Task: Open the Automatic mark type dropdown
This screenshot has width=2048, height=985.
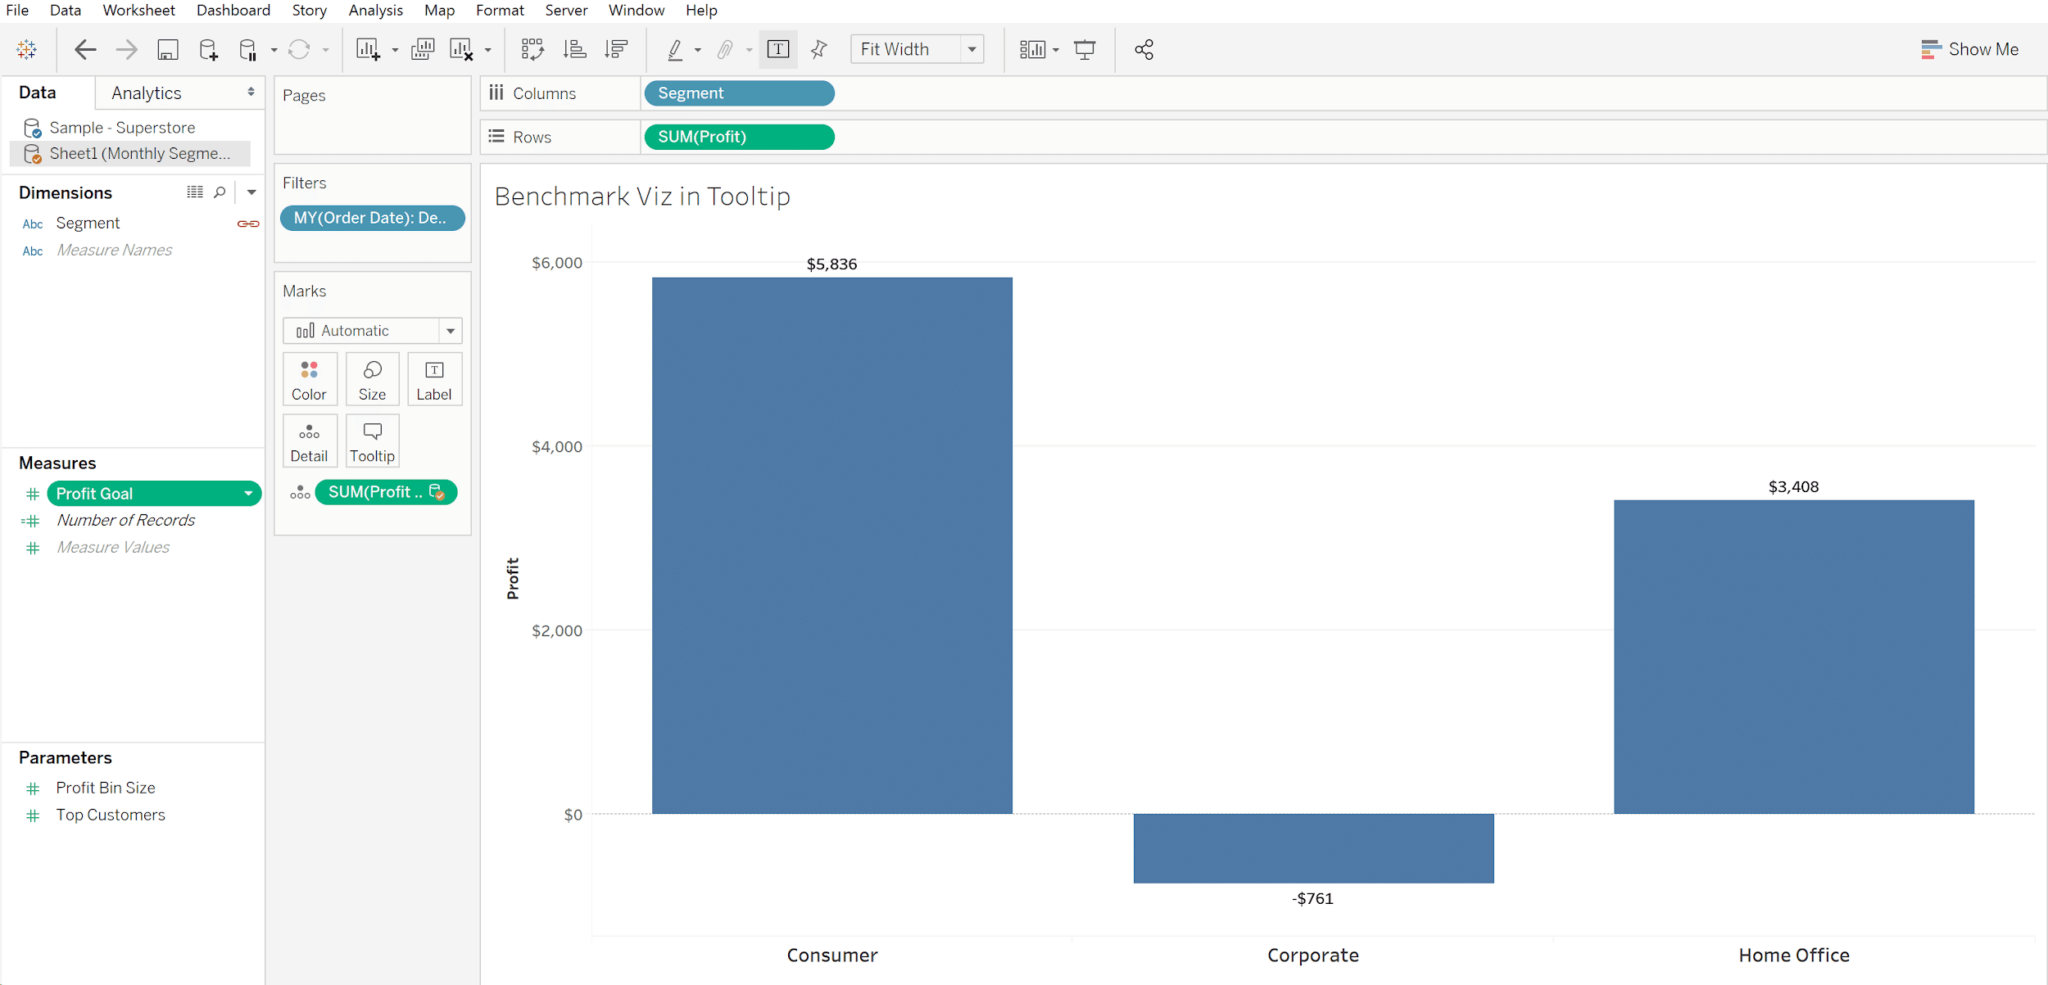Action: (452, 330)
